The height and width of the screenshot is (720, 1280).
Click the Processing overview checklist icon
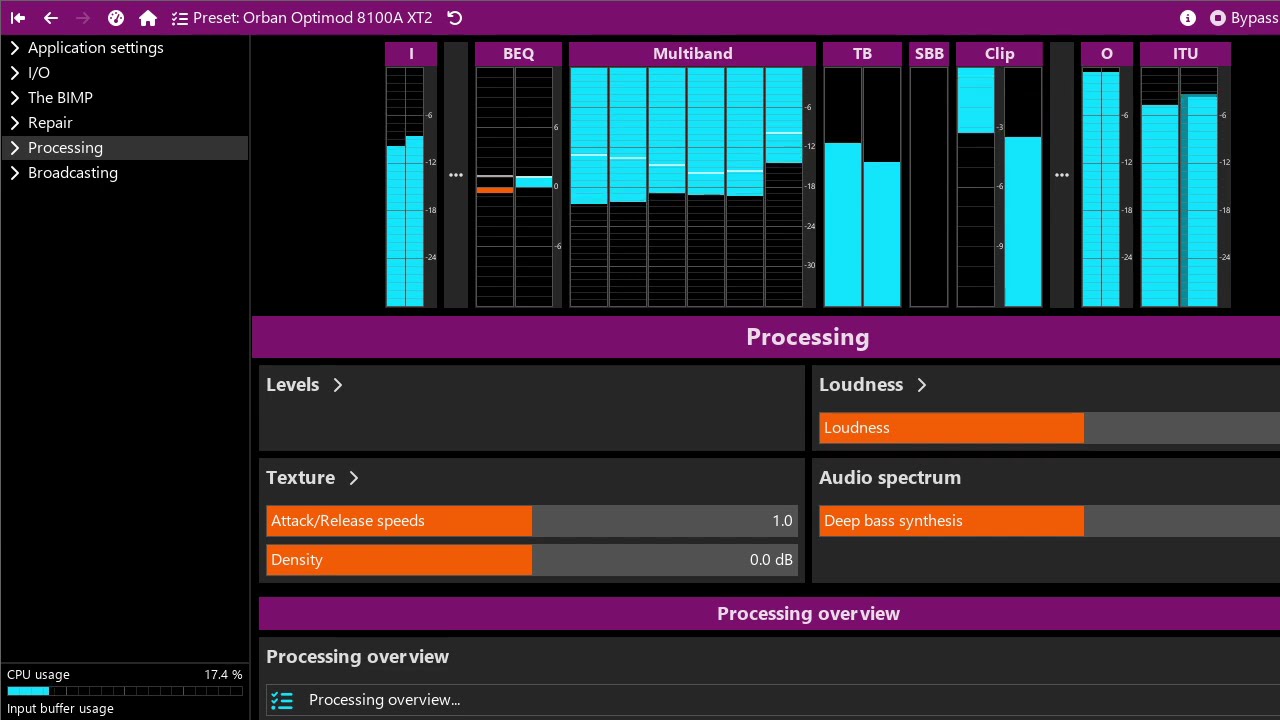(282, 700)
